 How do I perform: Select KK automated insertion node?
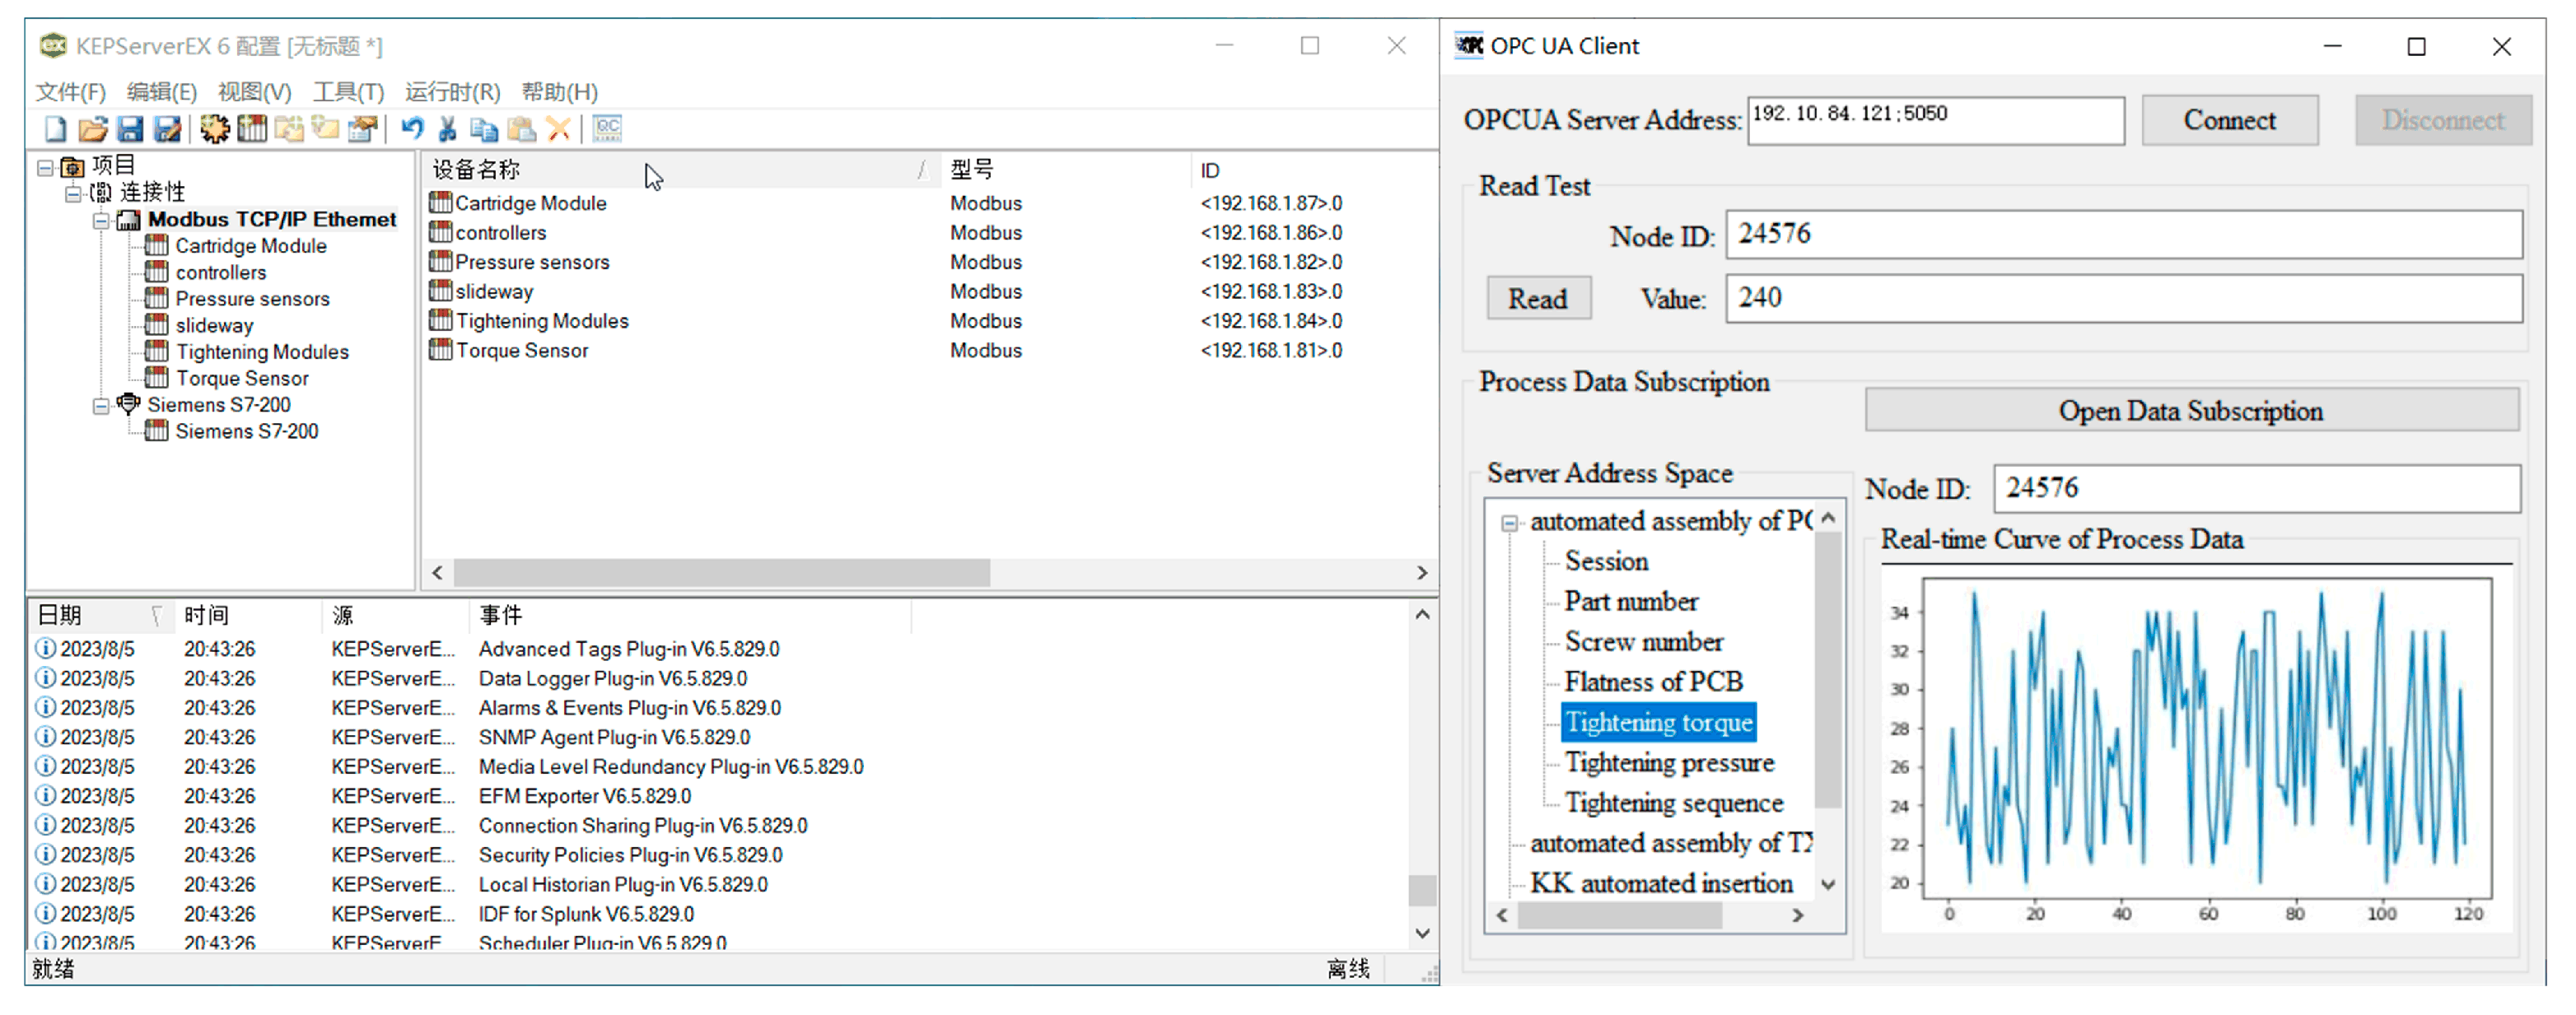pyautogui.click(x=1662, y=883)
